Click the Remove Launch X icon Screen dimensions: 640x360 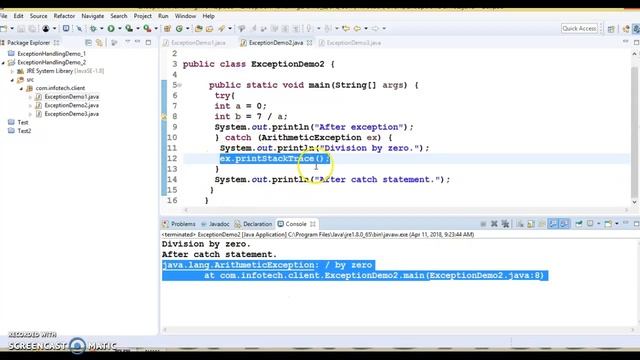tap(494, 224)
